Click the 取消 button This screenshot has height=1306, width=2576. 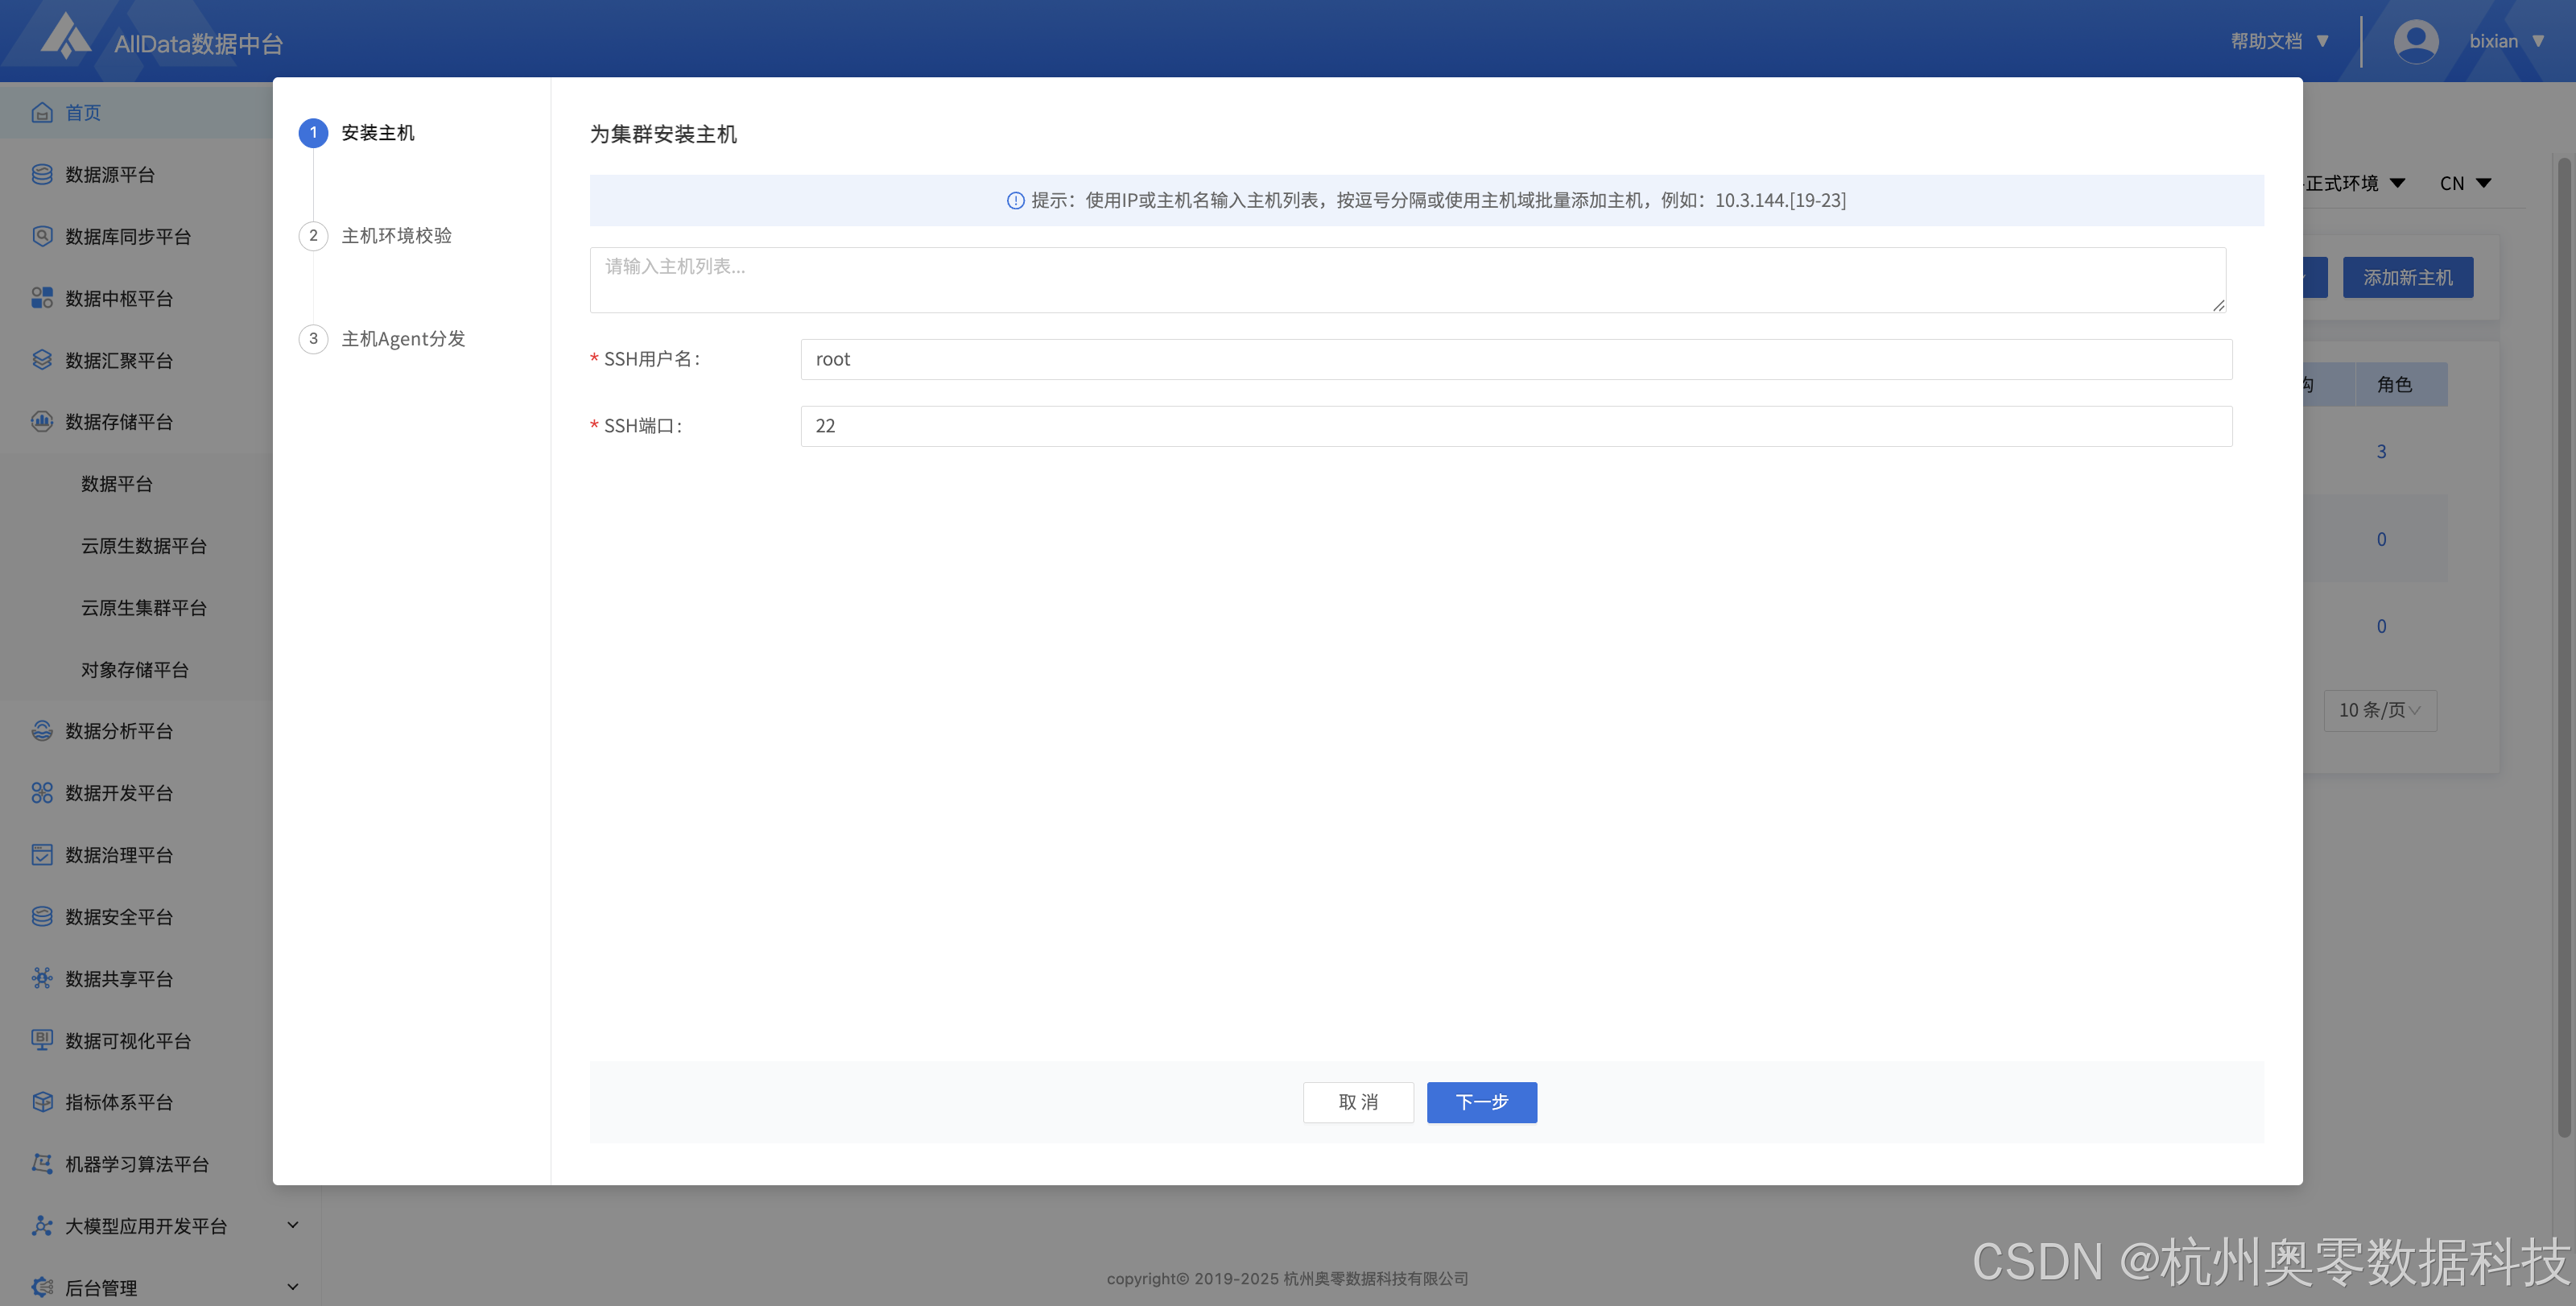[1357, 1102]
